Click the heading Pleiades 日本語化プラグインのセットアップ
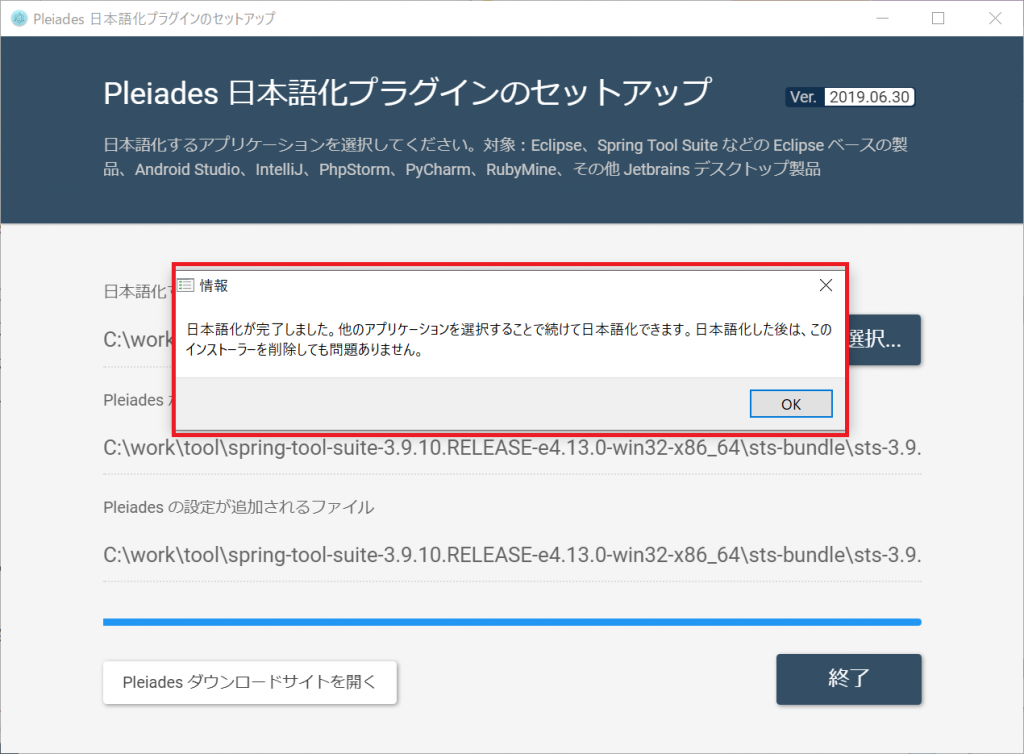Screen dimensions: 1024x754 [x=407, y=92]
